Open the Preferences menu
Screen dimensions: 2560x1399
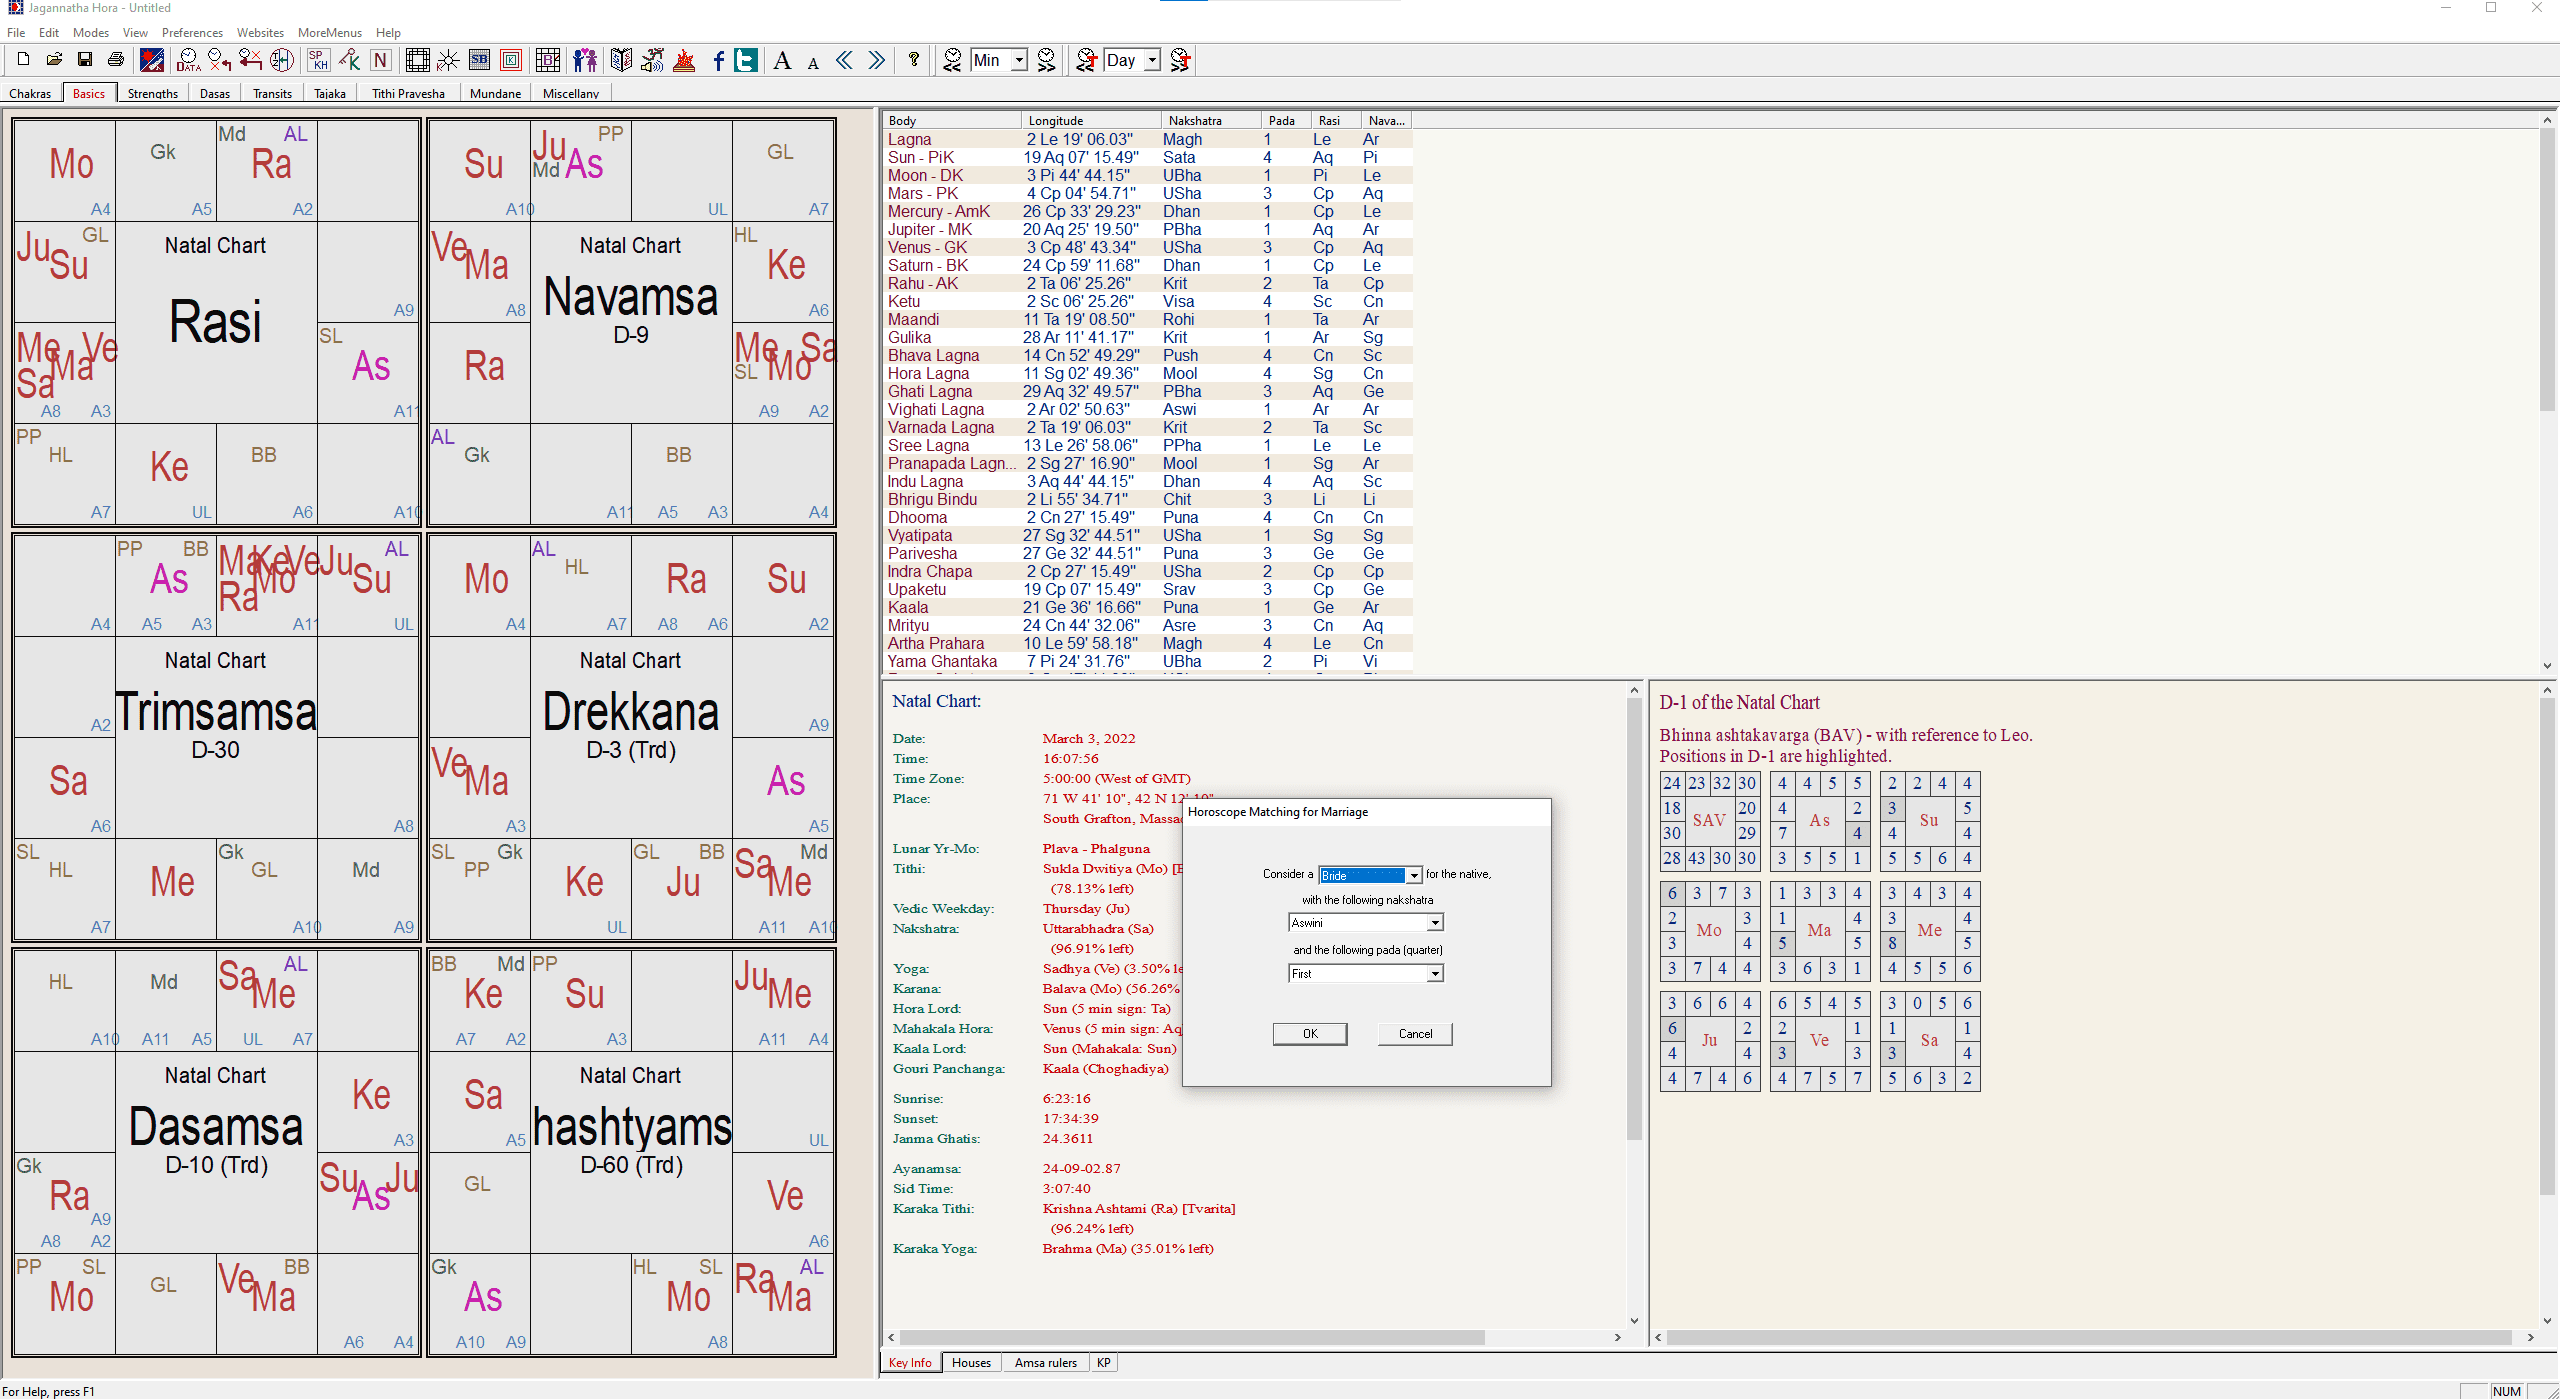[x=192, y=32]
